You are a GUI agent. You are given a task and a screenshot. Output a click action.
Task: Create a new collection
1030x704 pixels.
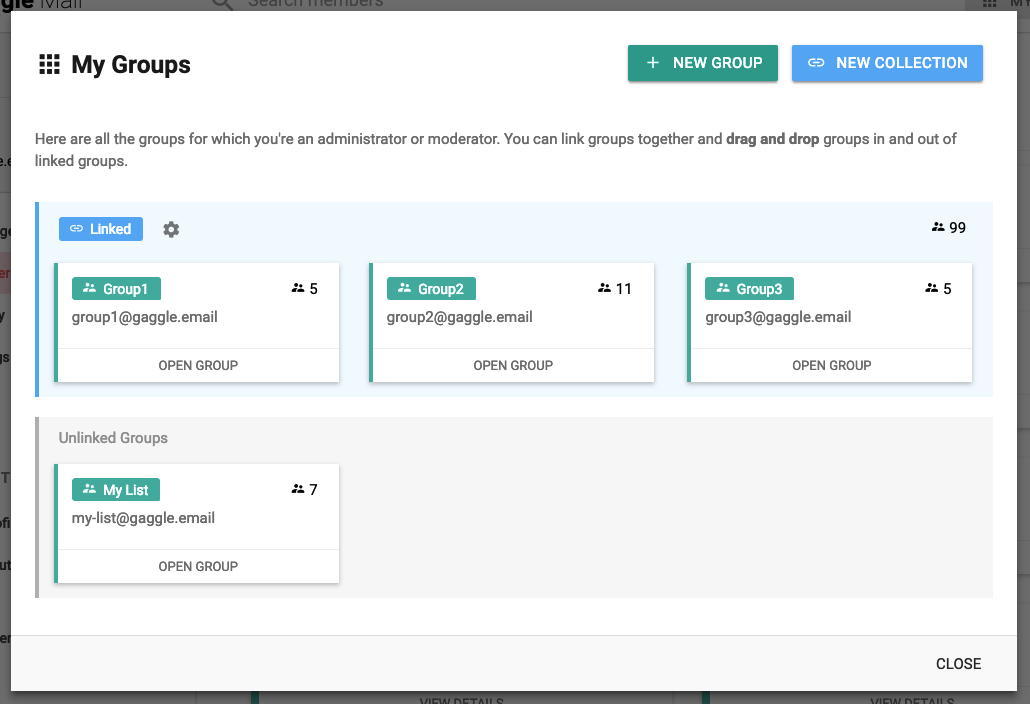click(x=887, y=63)
